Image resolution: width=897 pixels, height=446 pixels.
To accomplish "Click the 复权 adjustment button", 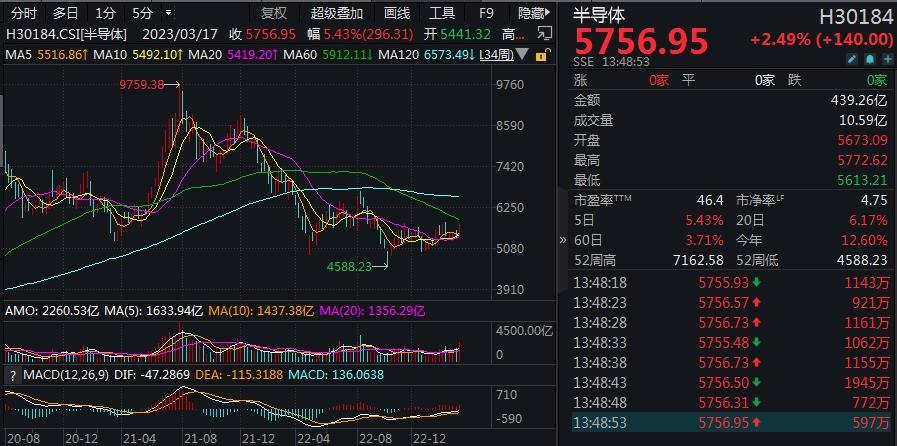I will [273, 13].
